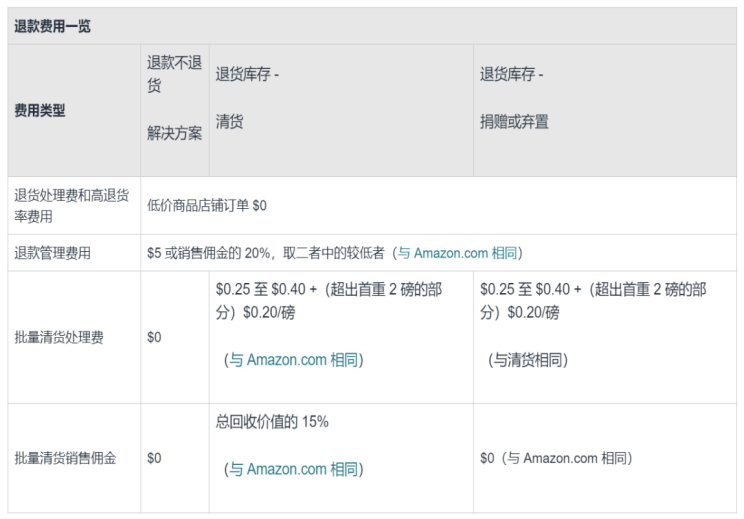
Task: Select the '批量清货销售佣金' row label
Action: (x=65, y=458)
